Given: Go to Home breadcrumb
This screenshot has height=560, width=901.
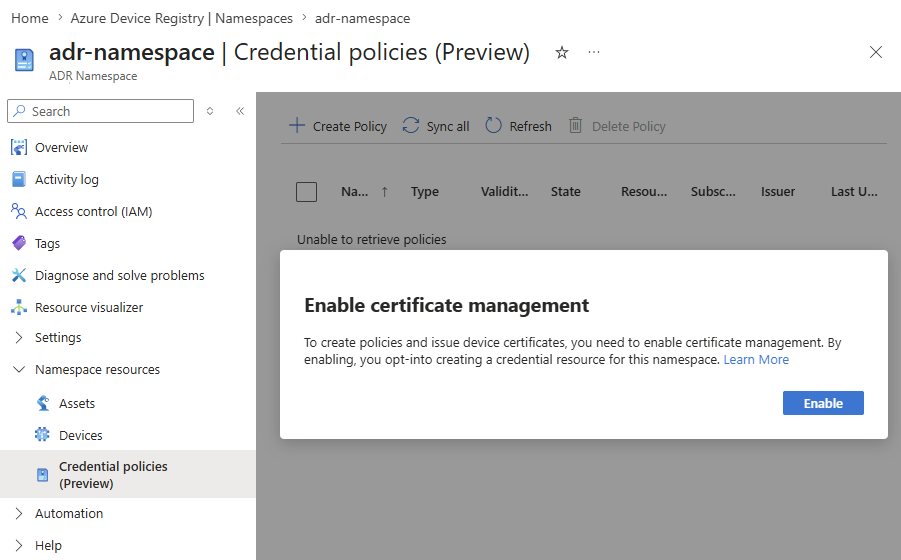Looking at the screenshot, I should [x=30, y=18].
